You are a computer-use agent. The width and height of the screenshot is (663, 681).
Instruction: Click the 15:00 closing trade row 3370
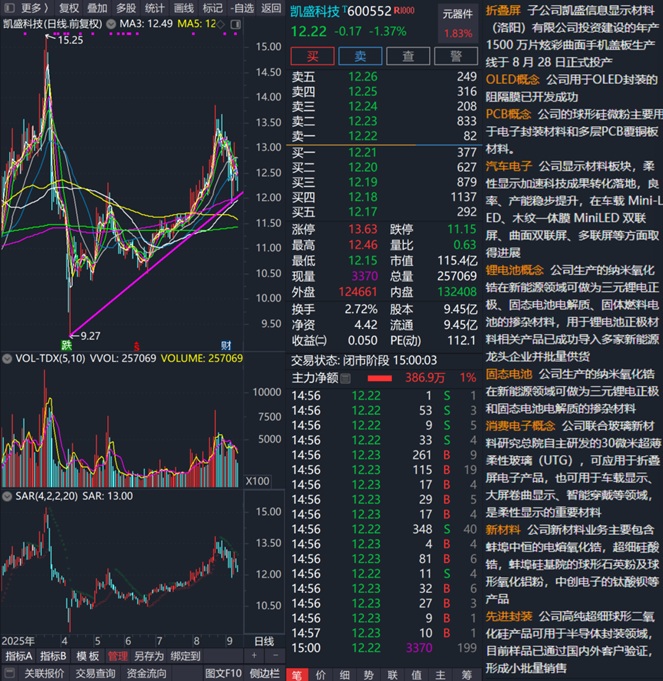click(384, 648)
